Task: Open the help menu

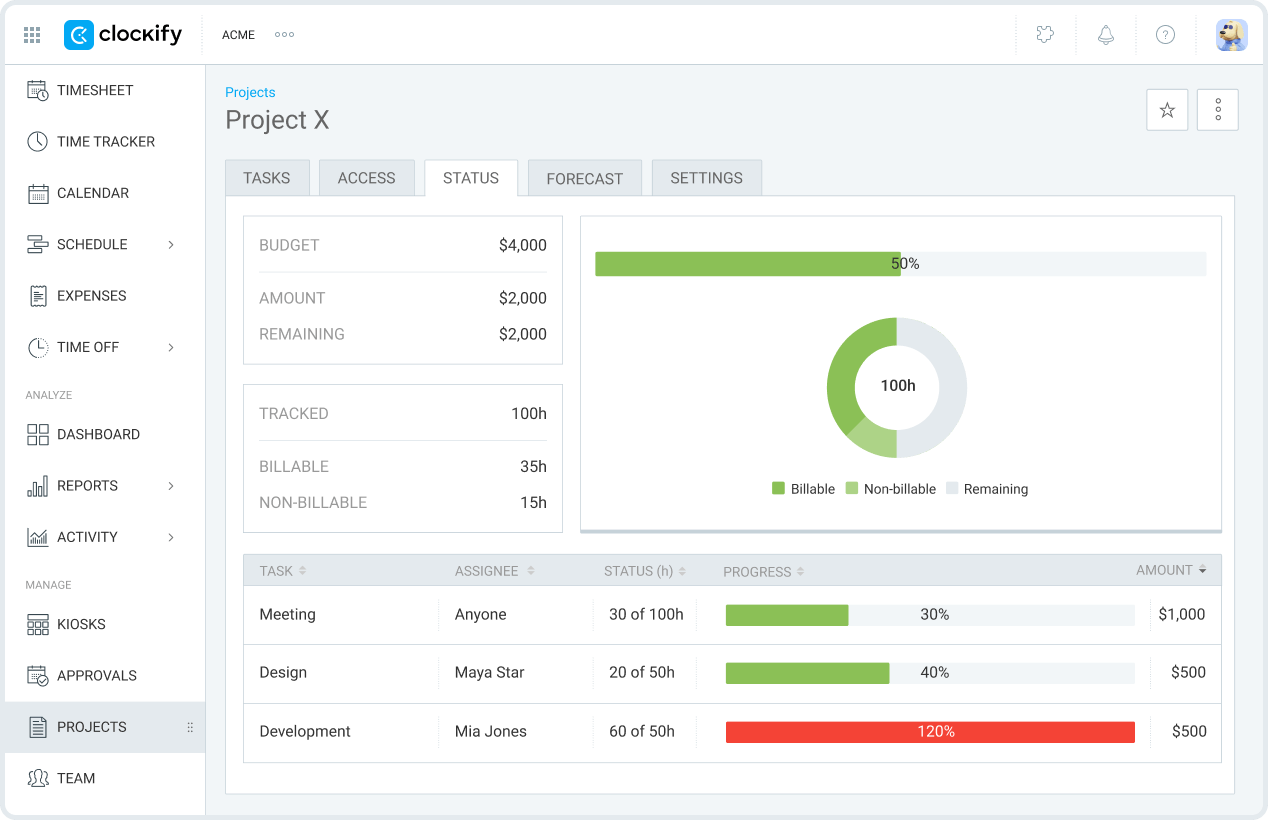Action: [1165, 35]
